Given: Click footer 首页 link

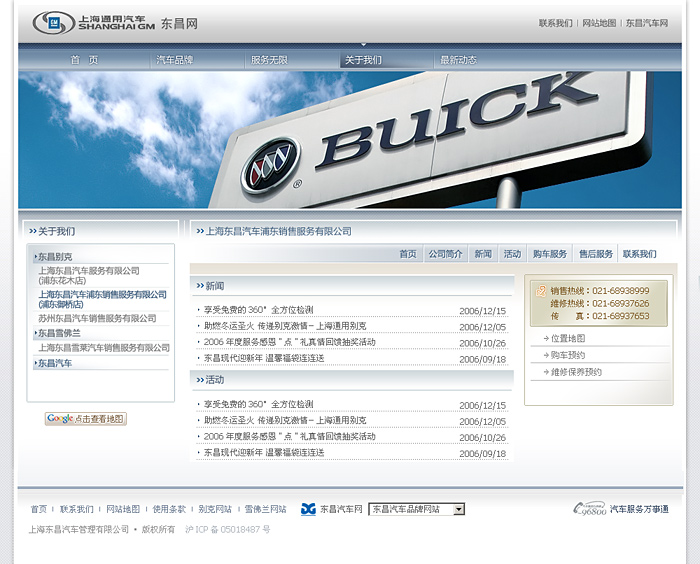Looking at the screenshot, I should pos(39,509).
